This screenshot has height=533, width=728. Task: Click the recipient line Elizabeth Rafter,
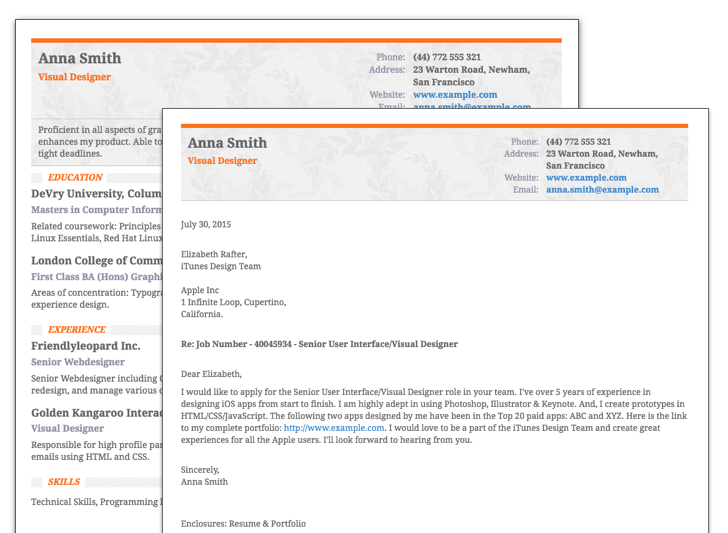[214, 254]
